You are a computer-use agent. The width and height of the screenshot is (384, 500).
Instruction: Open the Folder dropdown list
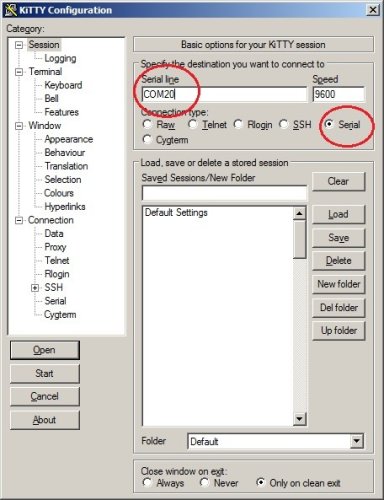pos(356,441)
